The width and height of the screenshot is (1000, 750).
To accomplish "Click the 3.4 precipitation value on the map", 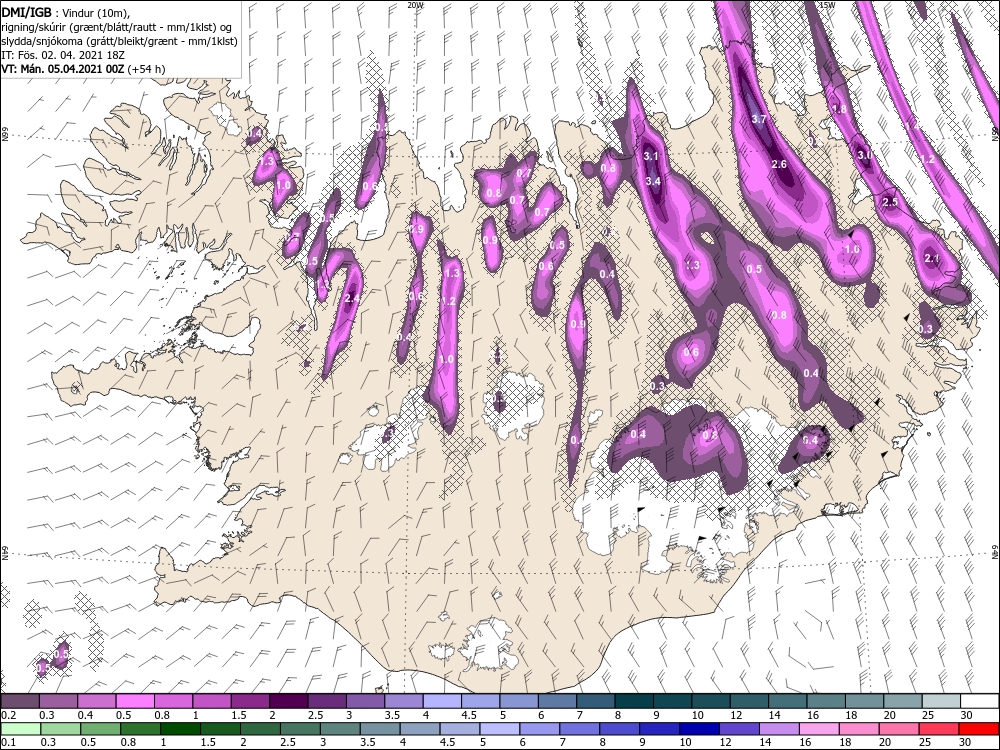I will tap(653, 181).
